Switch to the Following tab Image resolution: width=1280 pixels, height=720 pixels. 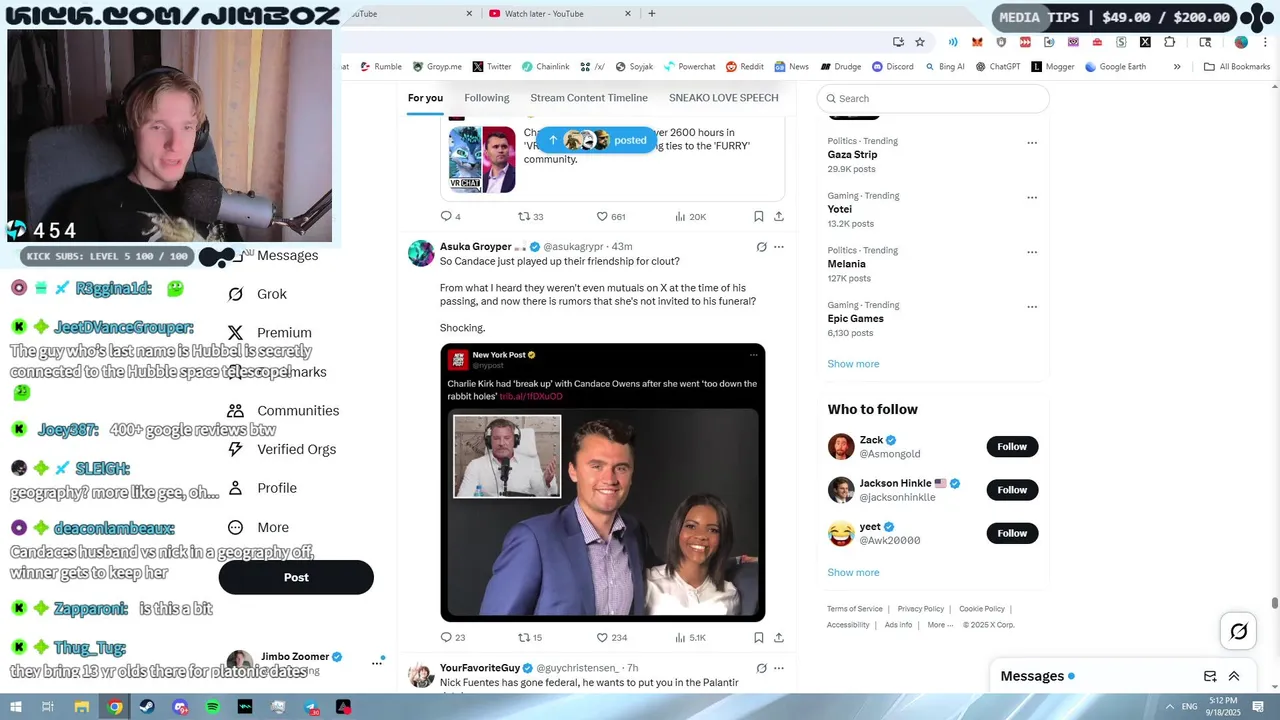(487, 98)
